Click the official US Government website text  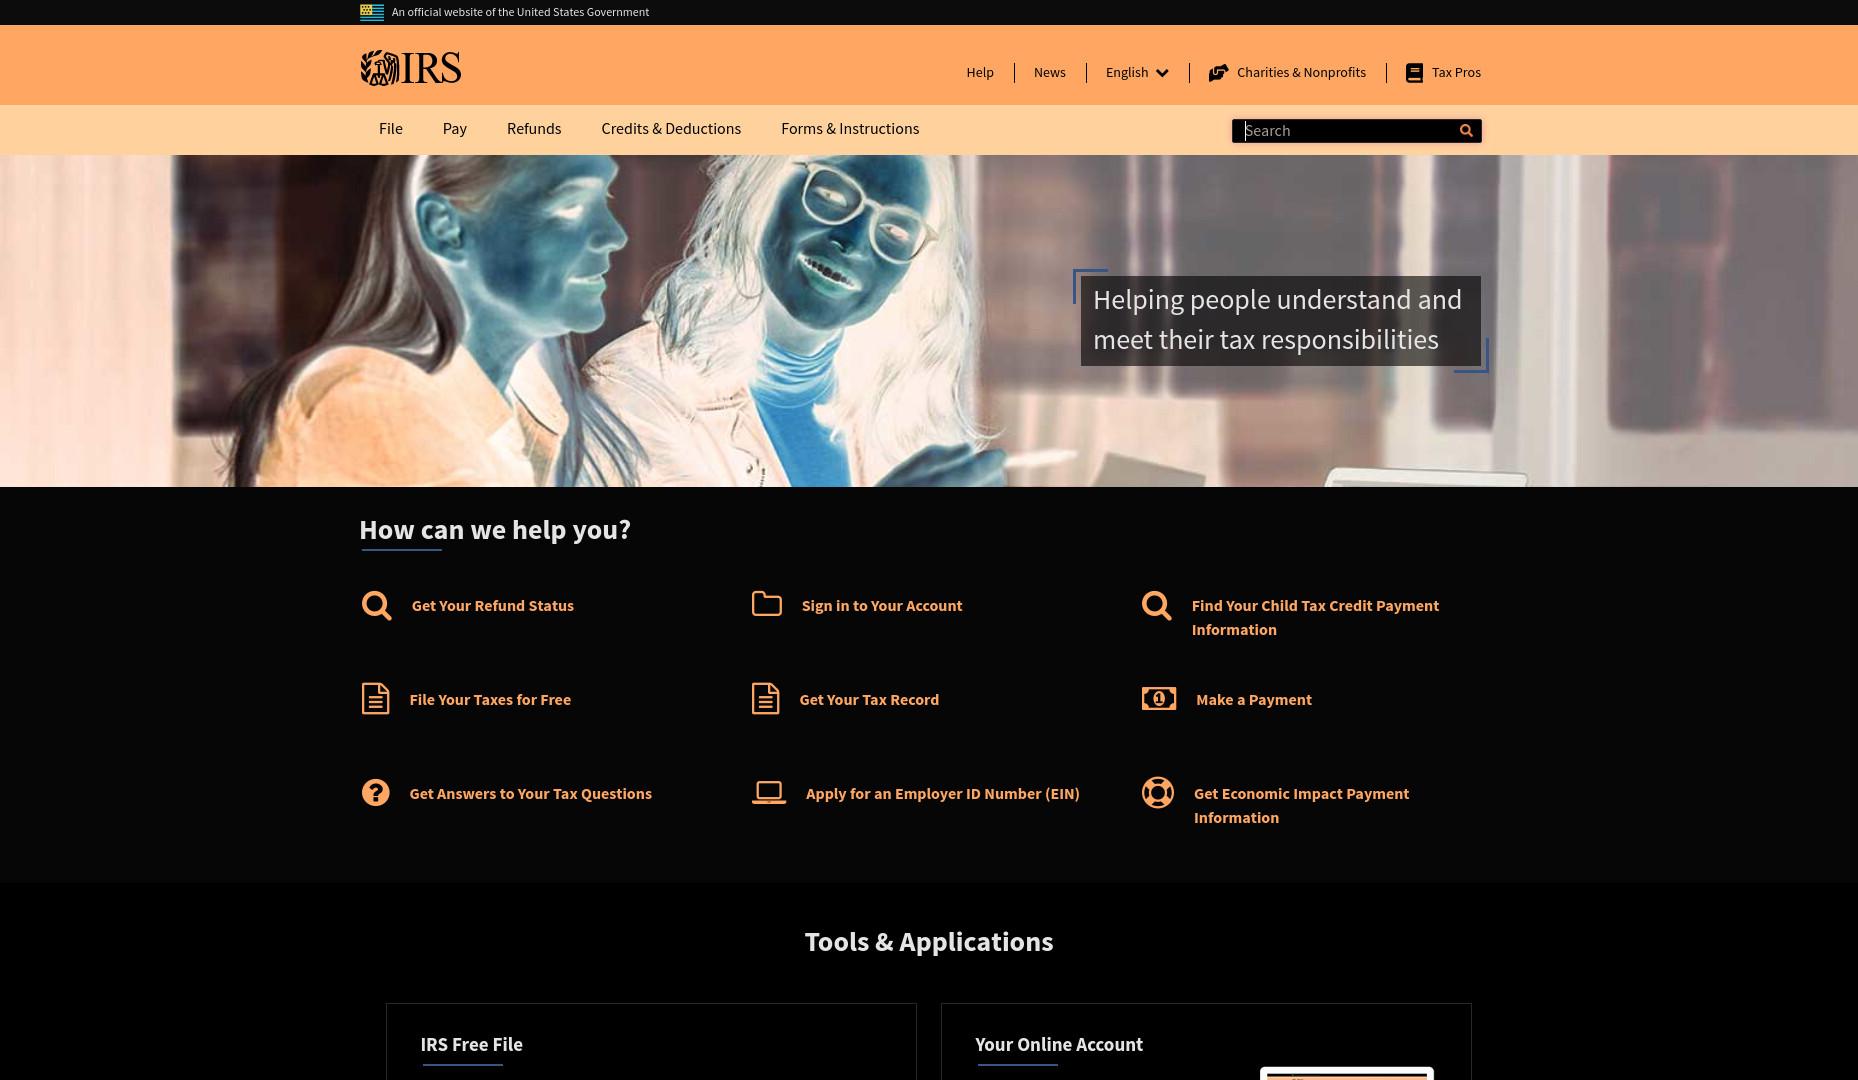click(520, 12)
